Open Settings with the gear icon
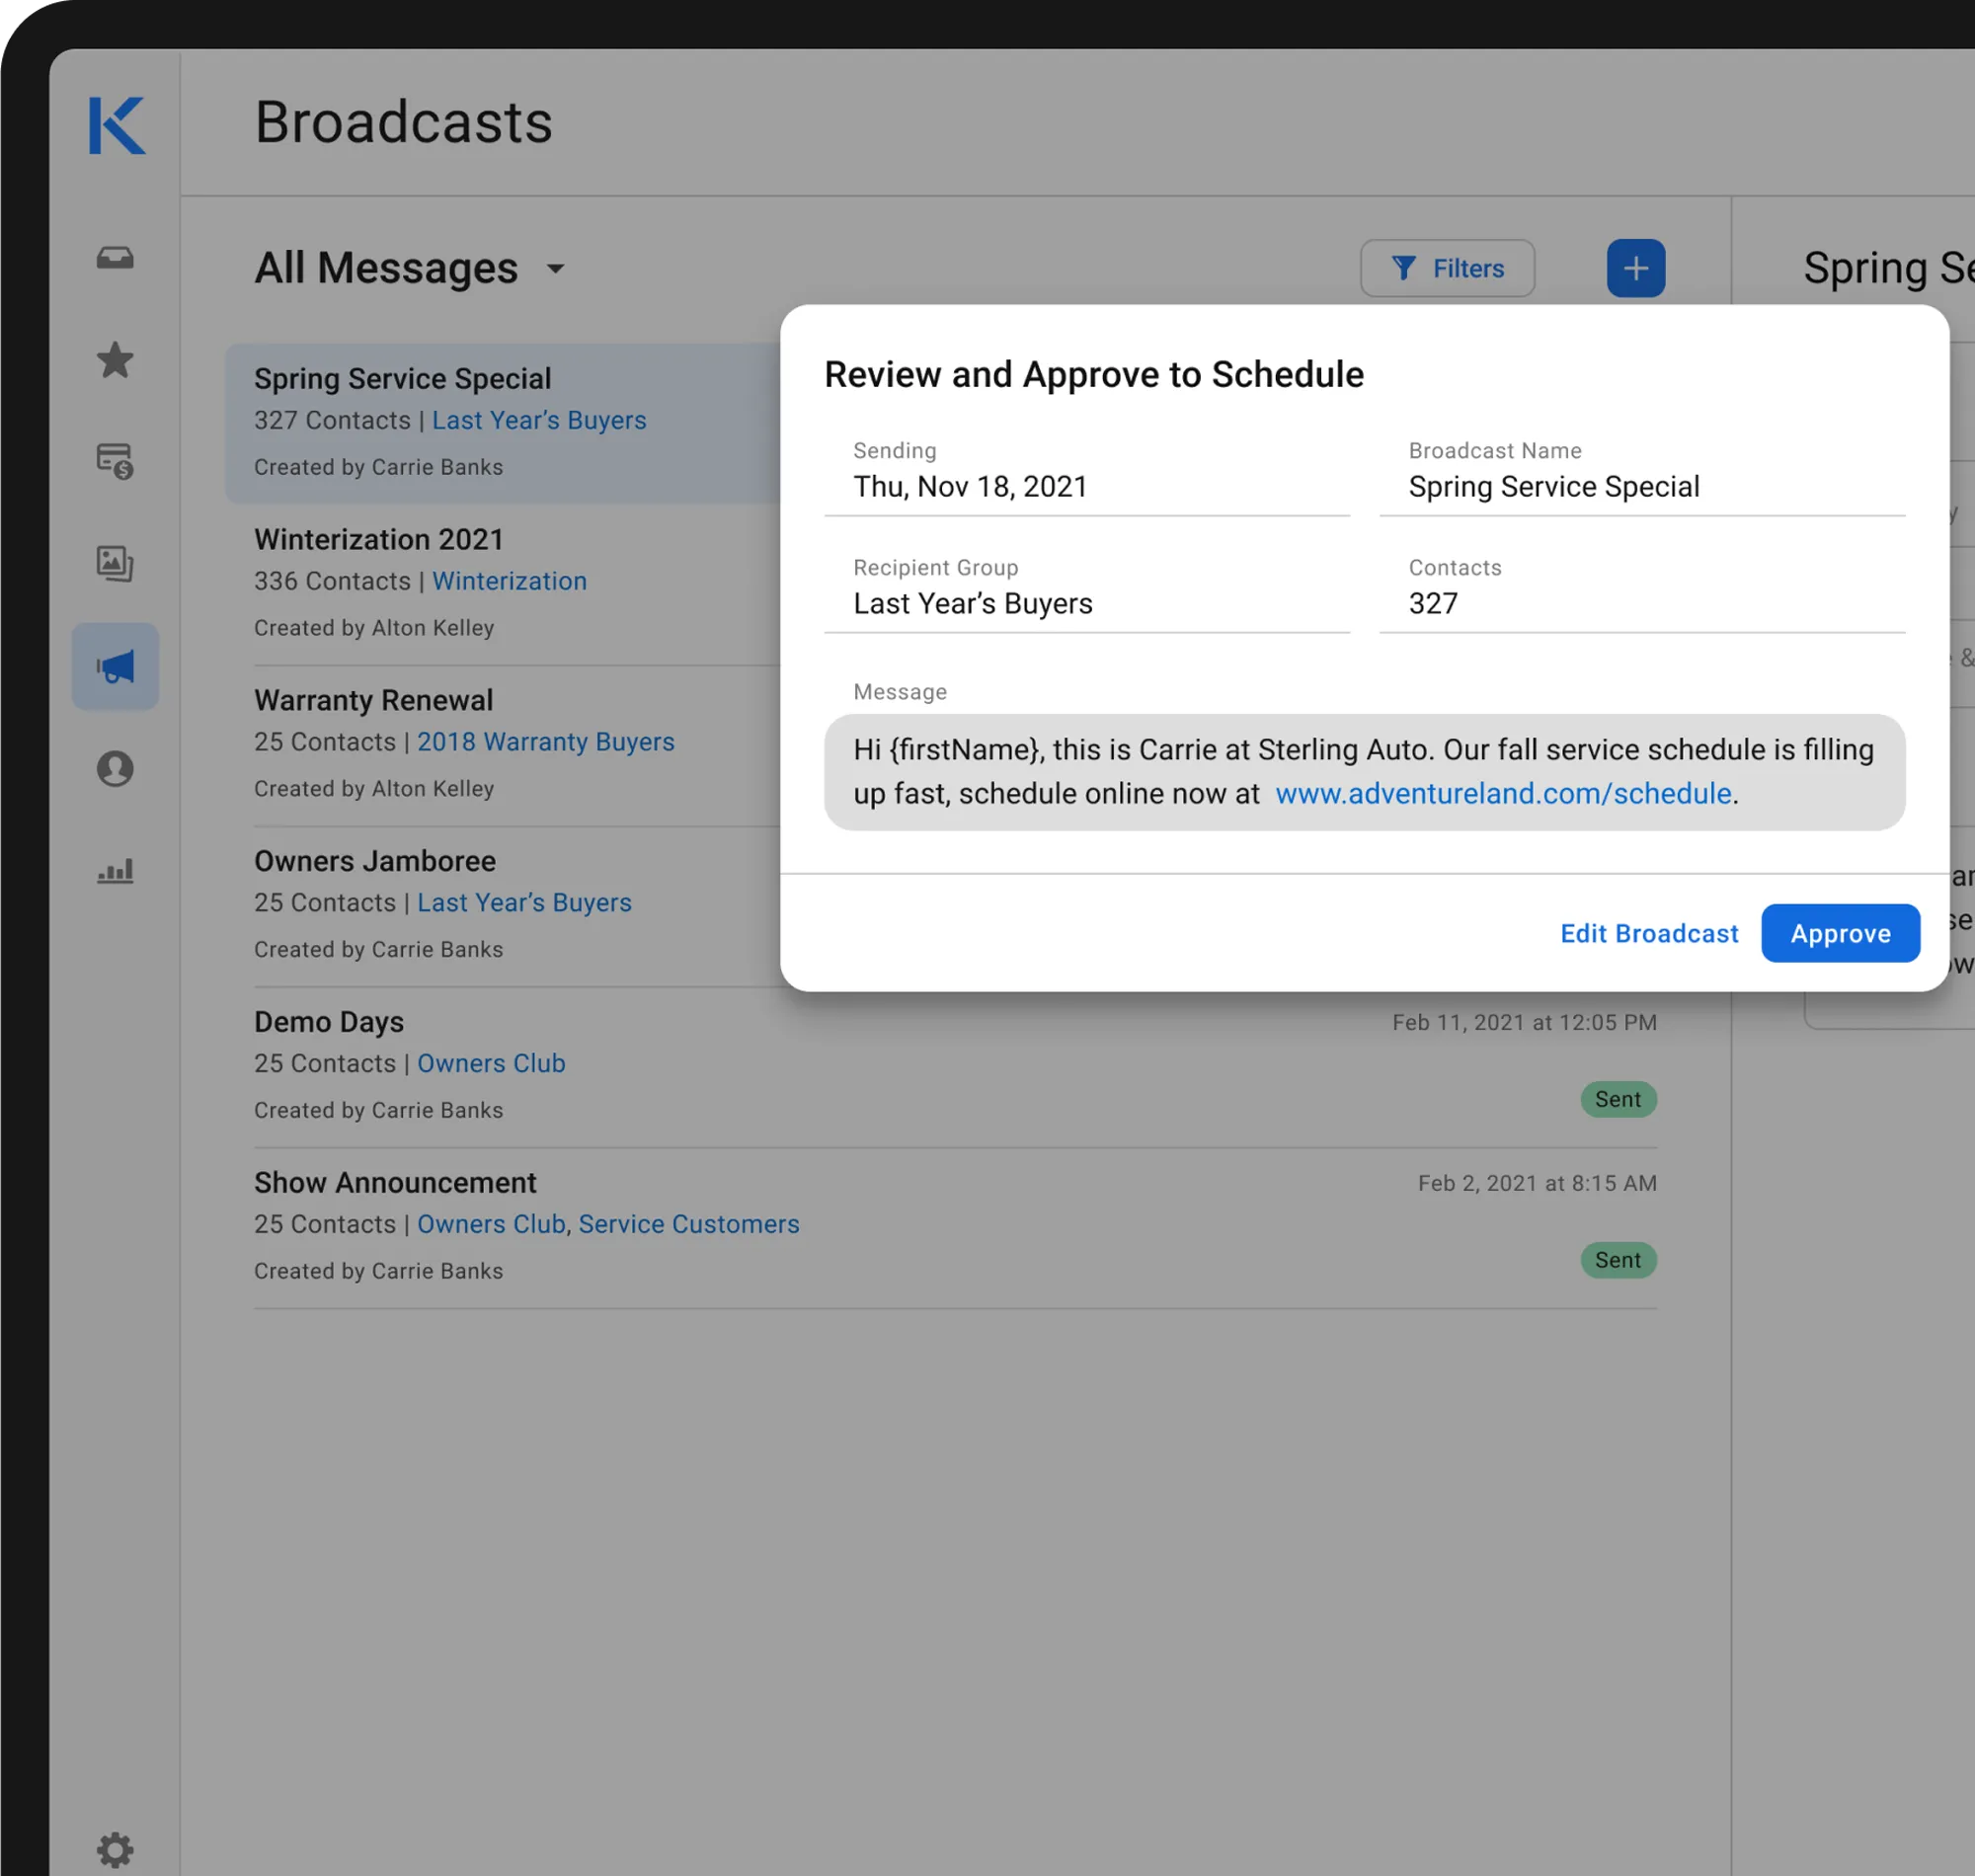 115,1848
